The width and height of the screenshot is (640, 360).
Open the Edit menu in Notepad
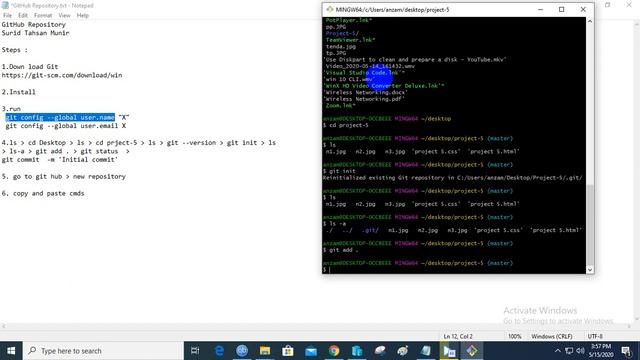[23, 16]
